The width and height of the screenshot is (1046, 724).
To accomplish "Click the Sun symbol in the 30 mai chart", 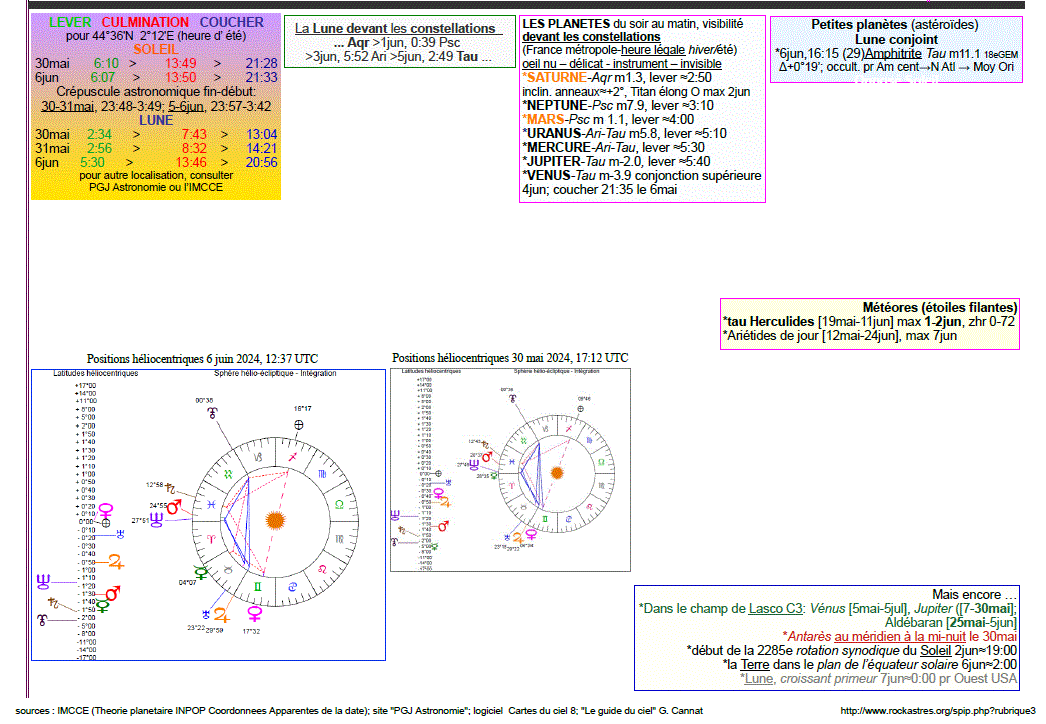I will pyautogui.click(x=556, y=472).
